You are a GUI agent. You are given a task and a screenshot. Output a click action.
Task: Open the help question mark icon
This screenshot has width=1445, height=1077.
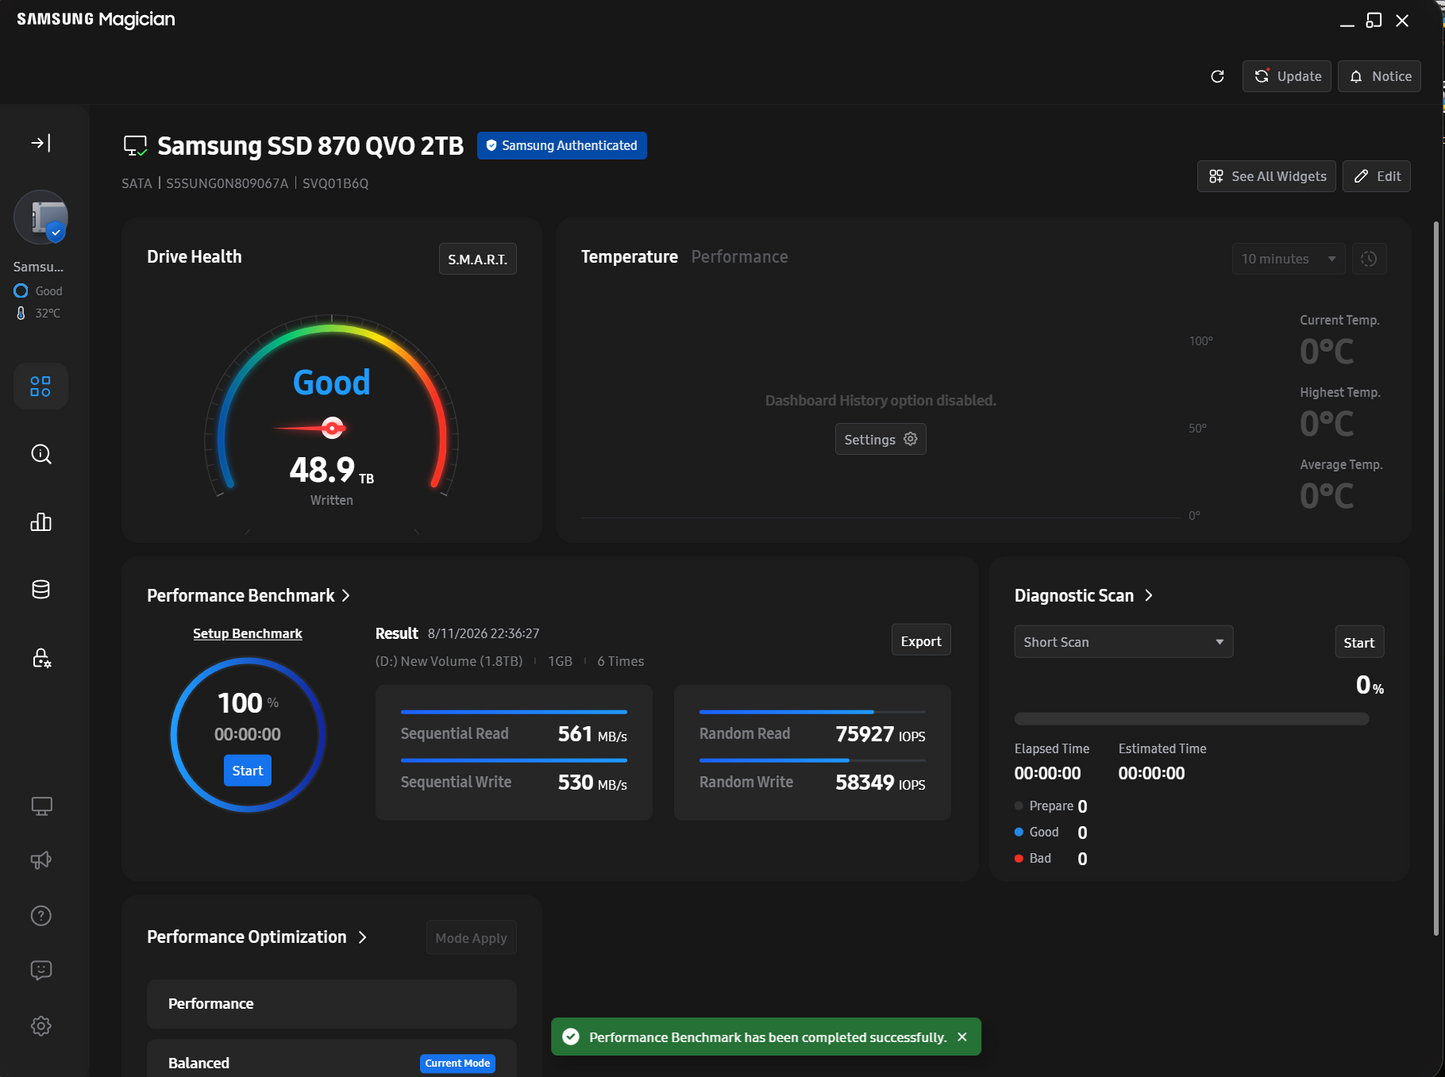pos(41,916)
